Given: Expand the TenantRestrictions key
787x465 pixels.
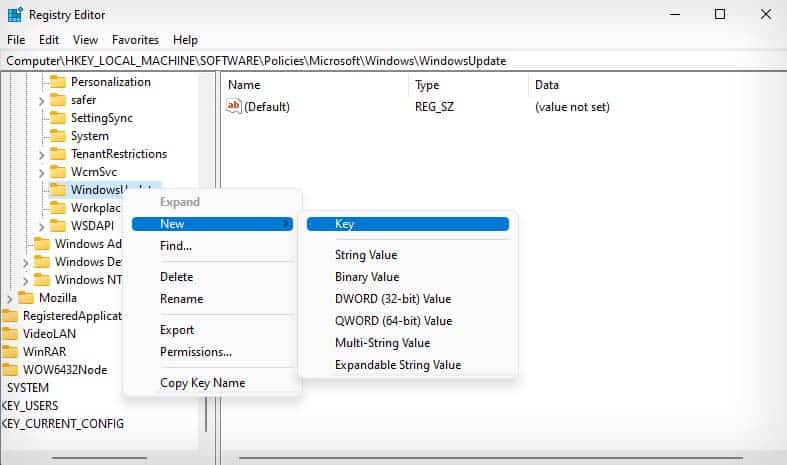Looking at the screenshot, I should point(42,155).
